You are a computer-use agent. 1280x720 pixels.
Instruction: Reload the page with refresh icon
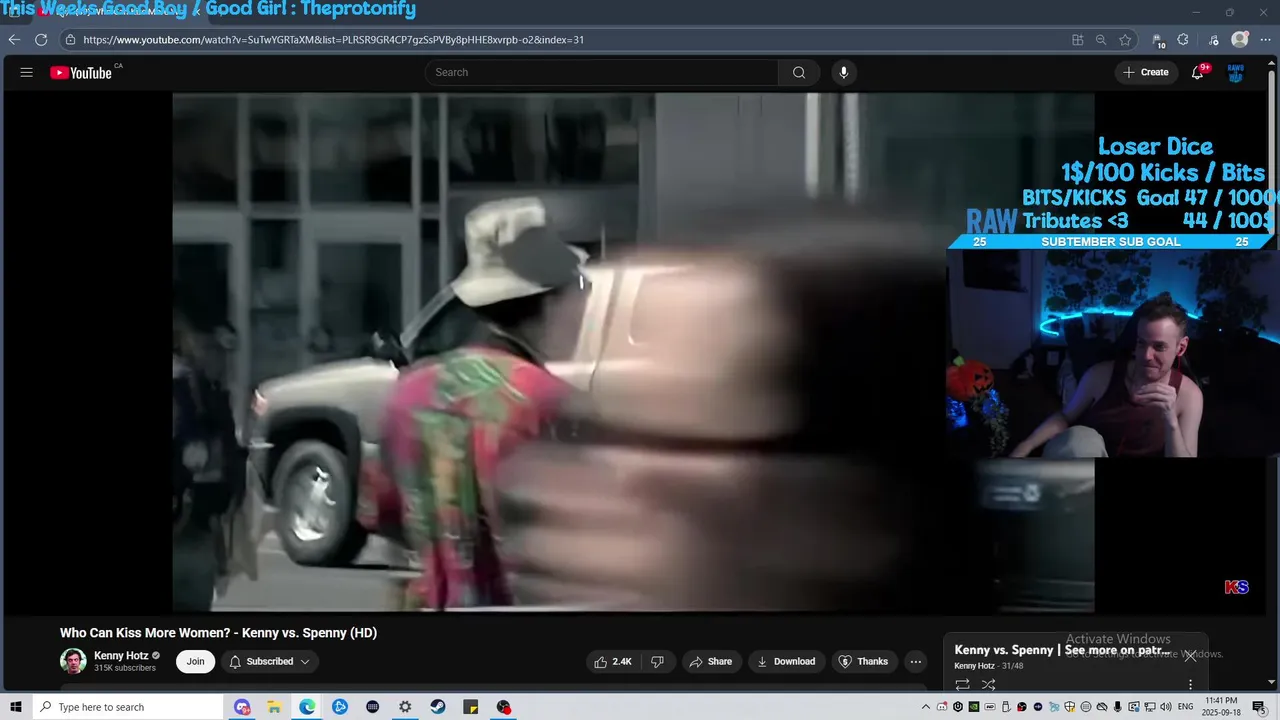[x=41, y=40]
